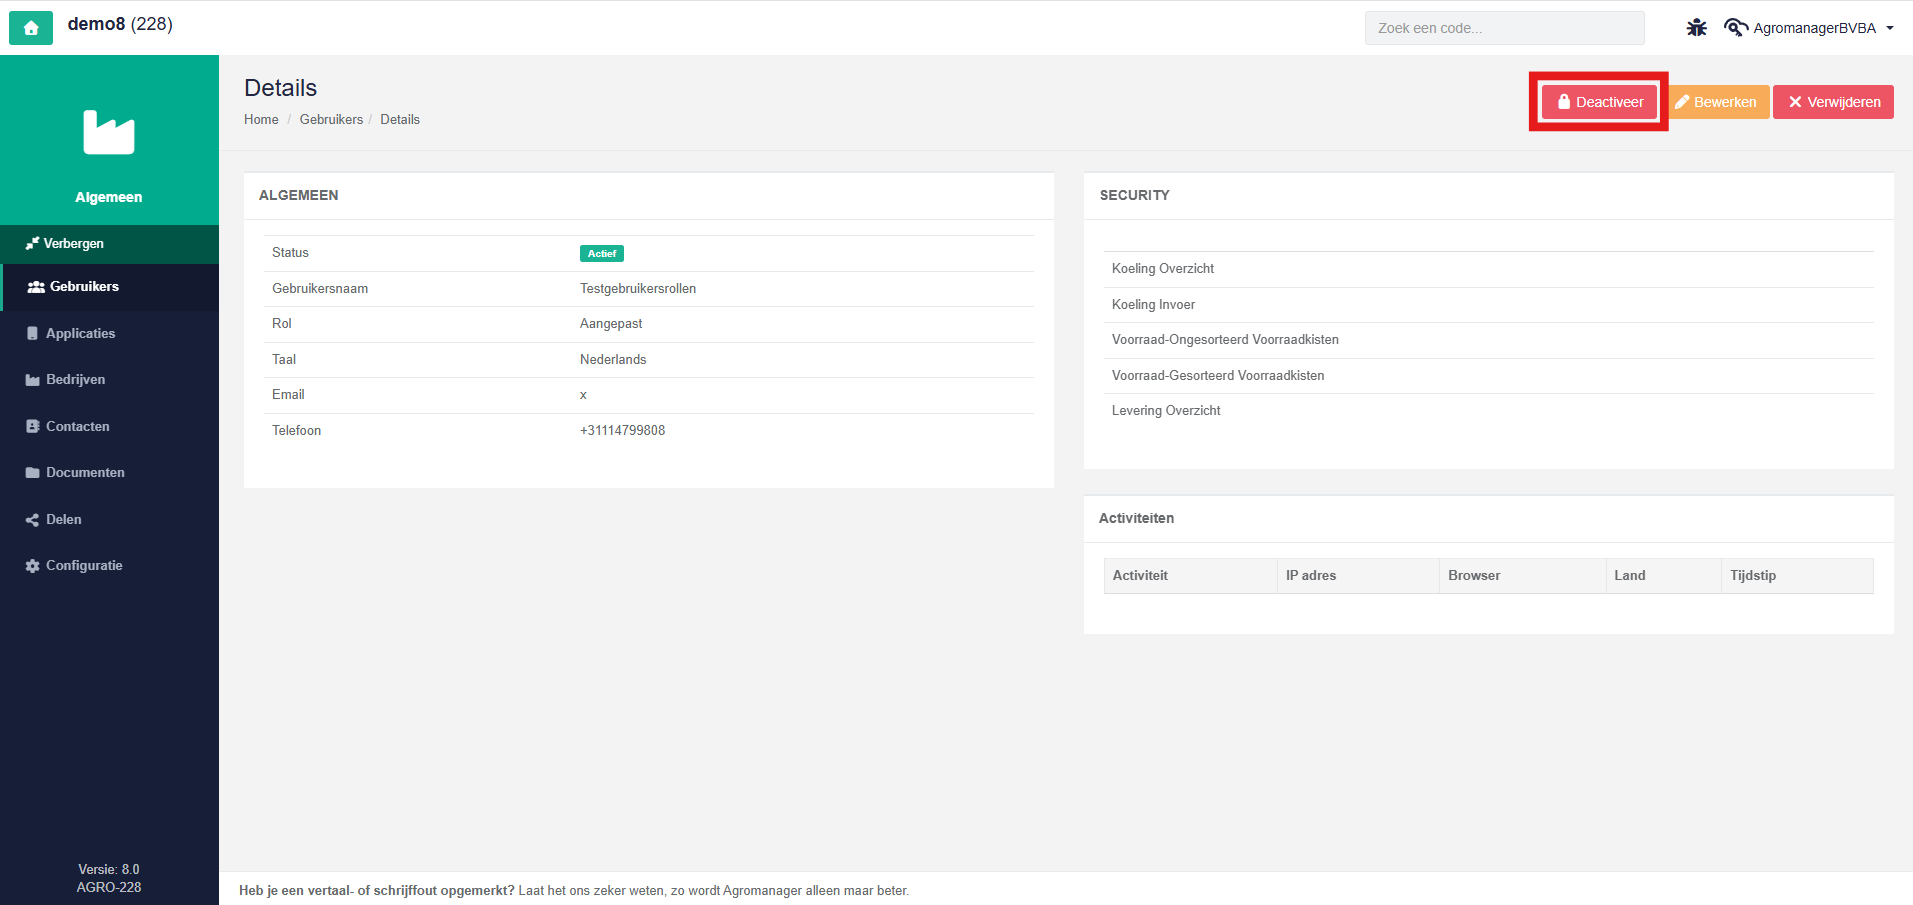
Task: Open Bedrijven in the sidebar
Action: click(x=109, y=380)
